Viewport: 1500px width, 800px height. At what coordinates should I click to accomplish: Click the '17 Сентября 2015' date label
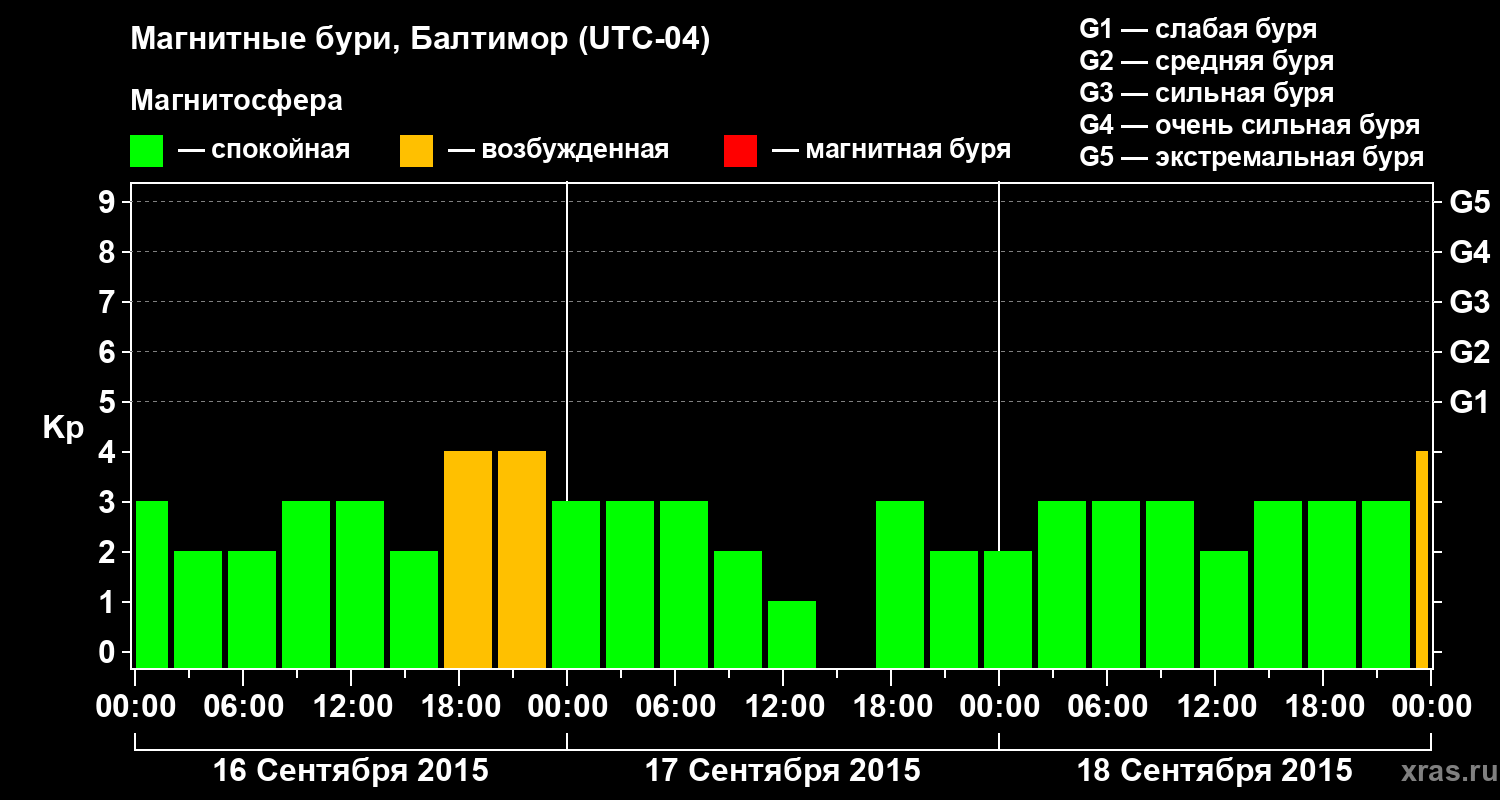pyautogui.click(x=783, y=771)
